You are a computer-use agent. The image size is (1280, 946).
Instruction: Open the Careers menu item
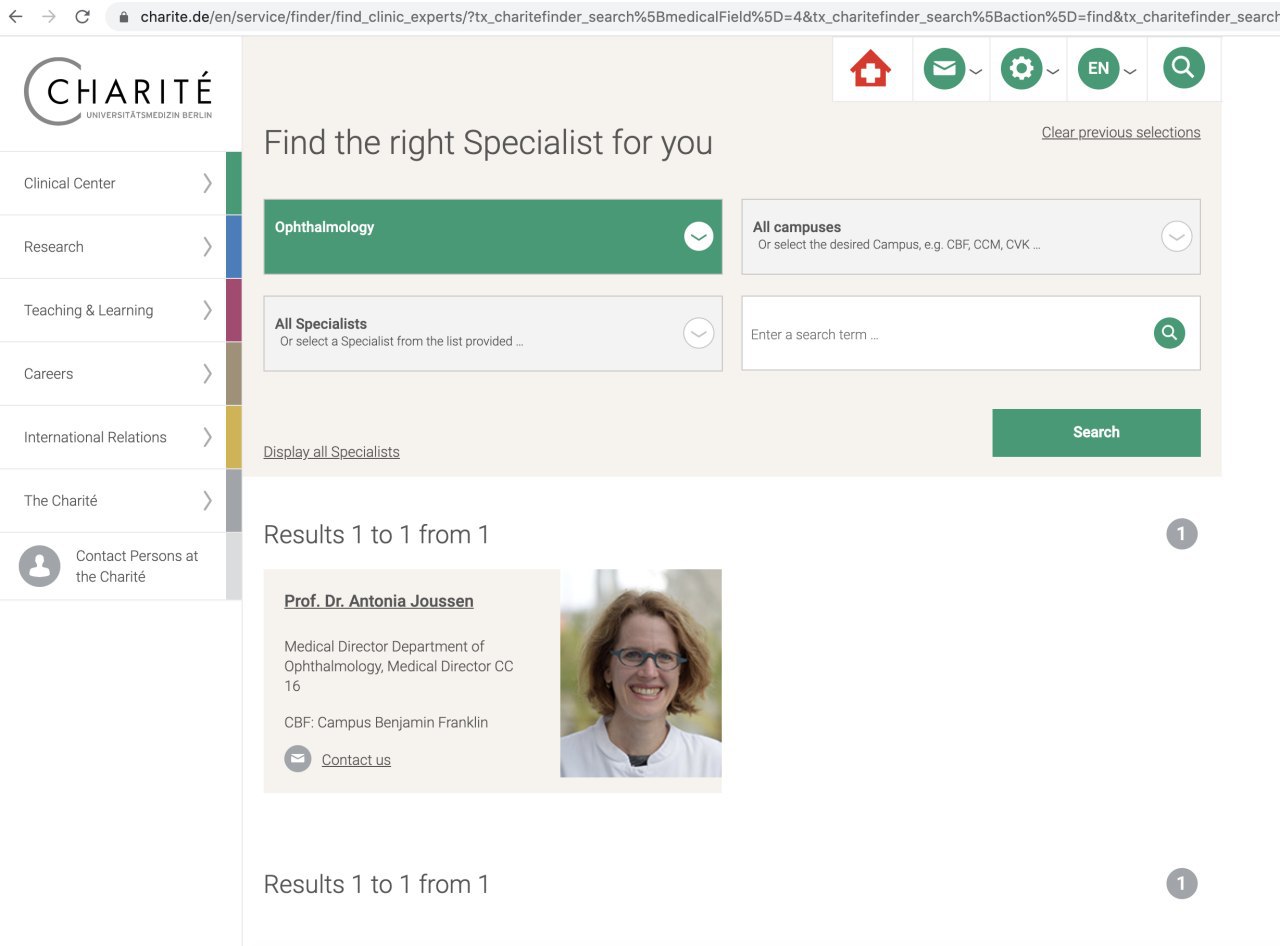click(x=120, y=374)
